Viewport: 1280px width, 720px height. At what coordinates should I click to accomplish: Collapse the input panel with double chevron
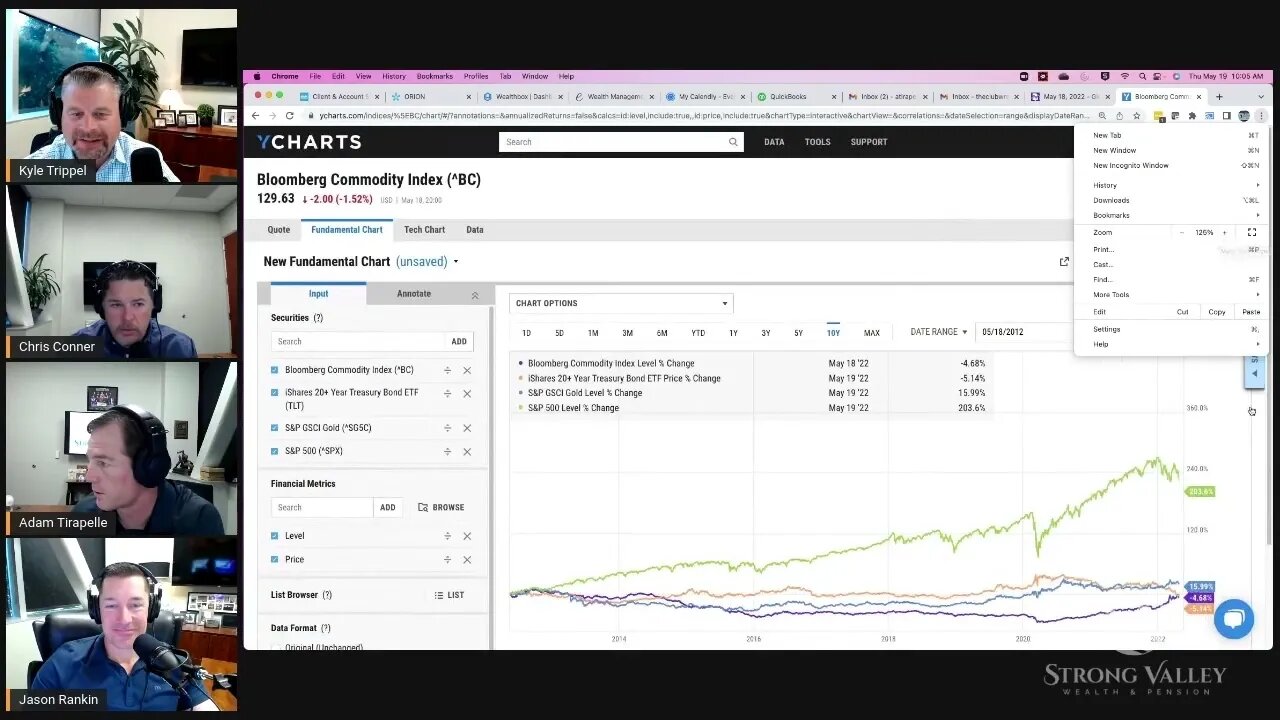(475, 295)
